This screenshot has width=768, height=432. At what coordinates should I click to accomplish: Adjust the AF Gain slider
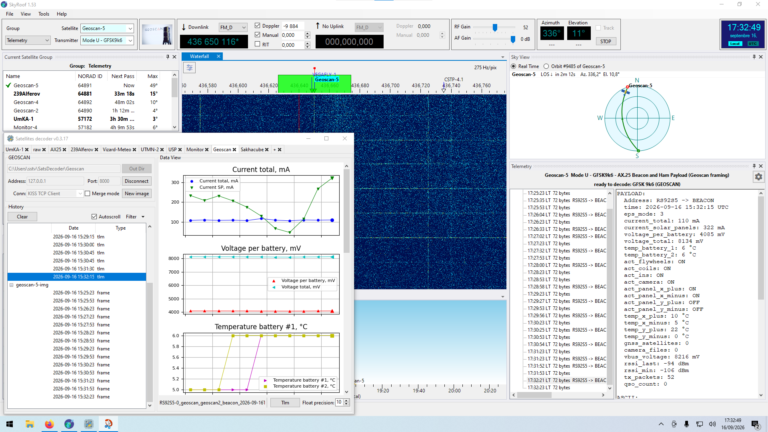coord(513,39)
